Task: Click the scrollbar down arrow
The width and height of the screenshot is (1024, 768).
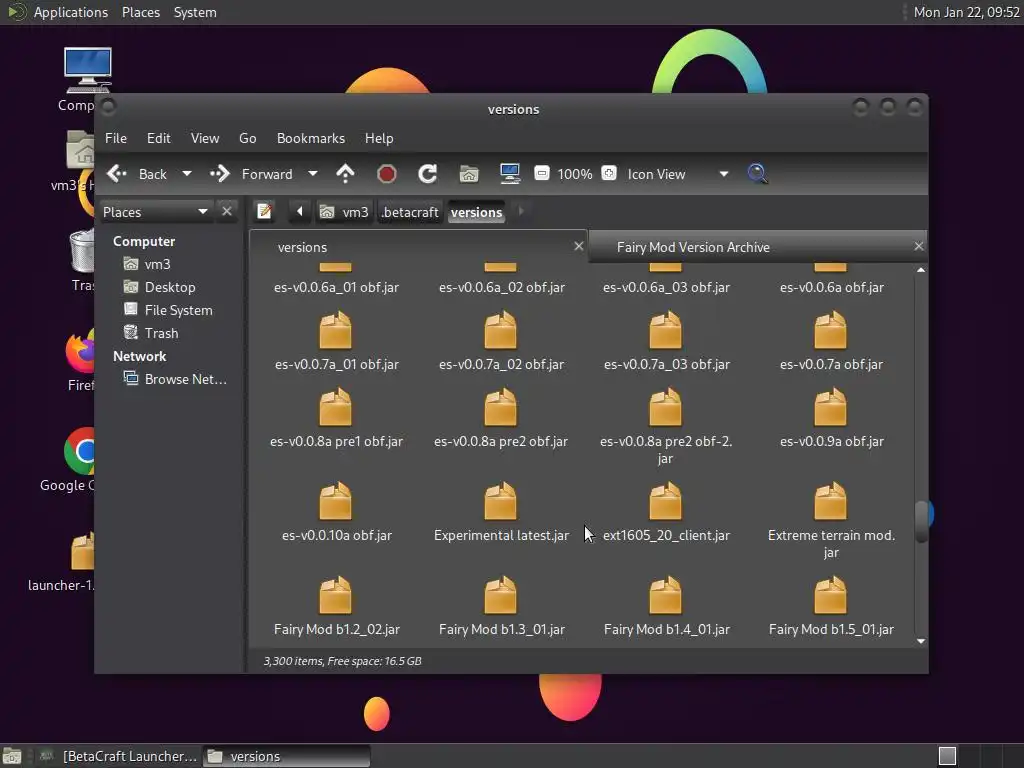Action: (x=921, y=641)
